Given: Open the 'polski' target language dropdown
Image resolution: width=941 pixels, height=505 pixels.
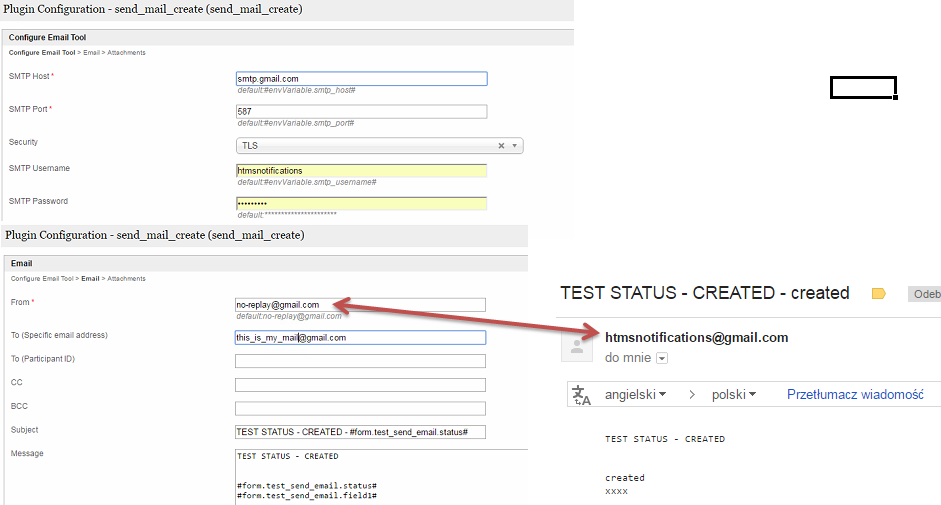Looking at the screenshot, I should point(733,395).
